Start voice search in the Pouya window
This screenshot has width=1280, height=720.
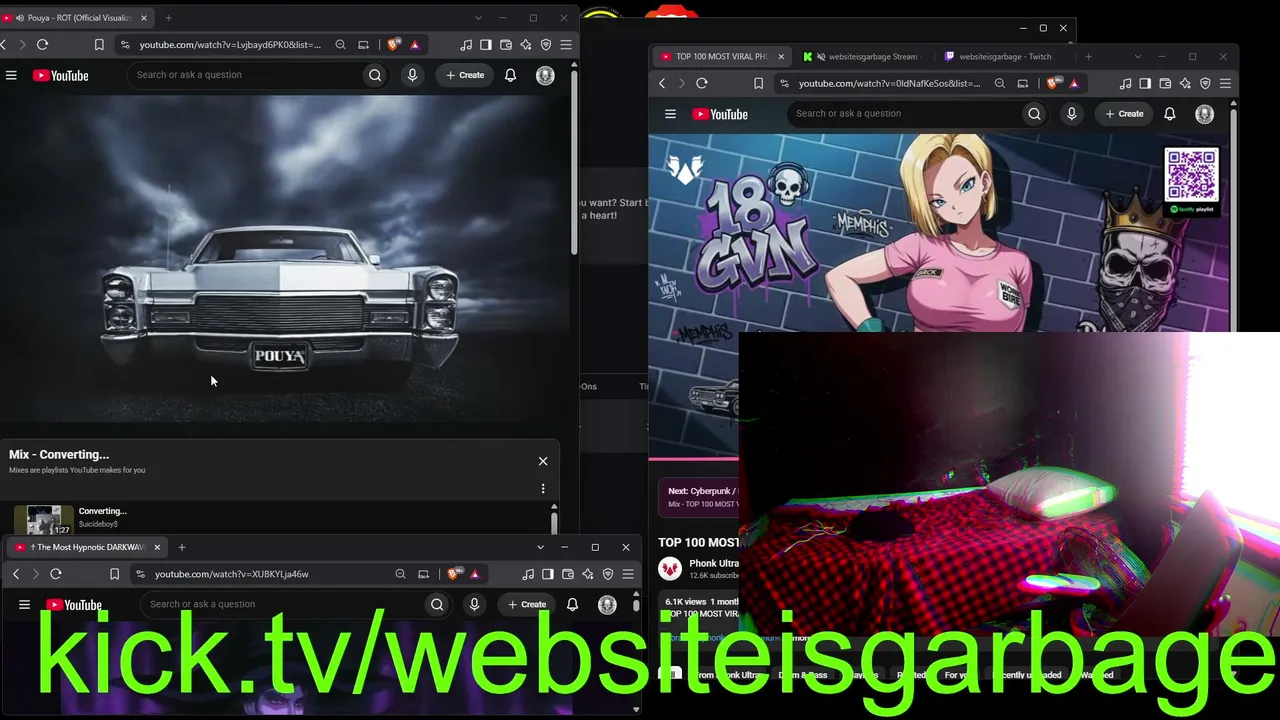[x=412, y=75]
